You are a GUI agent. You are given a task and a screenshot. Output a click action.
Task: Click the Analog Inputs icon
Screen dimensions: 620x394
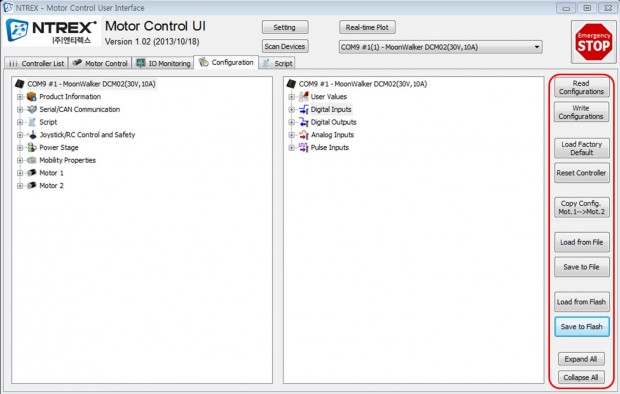303,135
